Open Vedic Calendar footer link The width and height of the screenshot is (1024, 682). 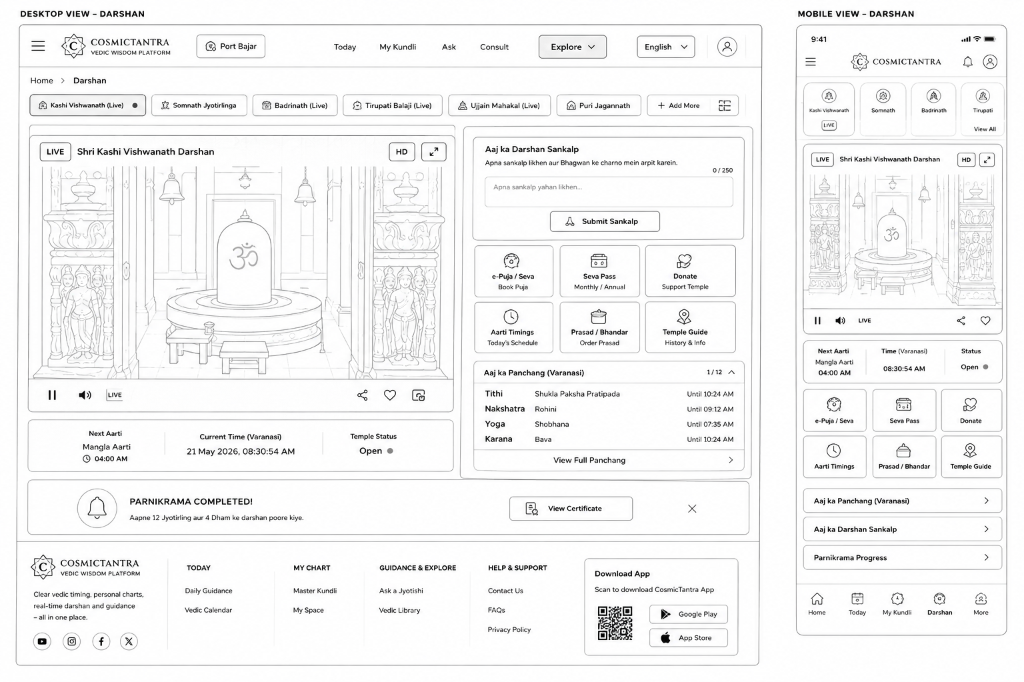pyautogui.click(x=208, y=610)
